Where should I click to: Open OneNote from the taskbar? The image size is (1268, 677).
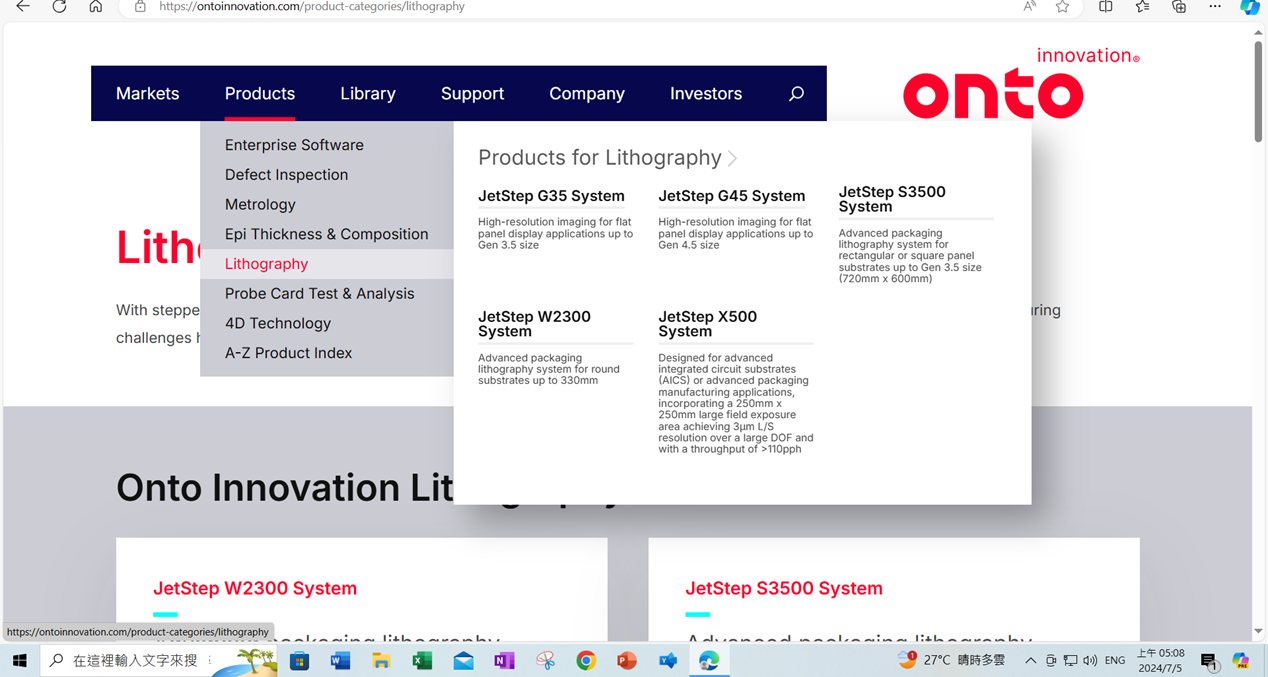point(504,661)
